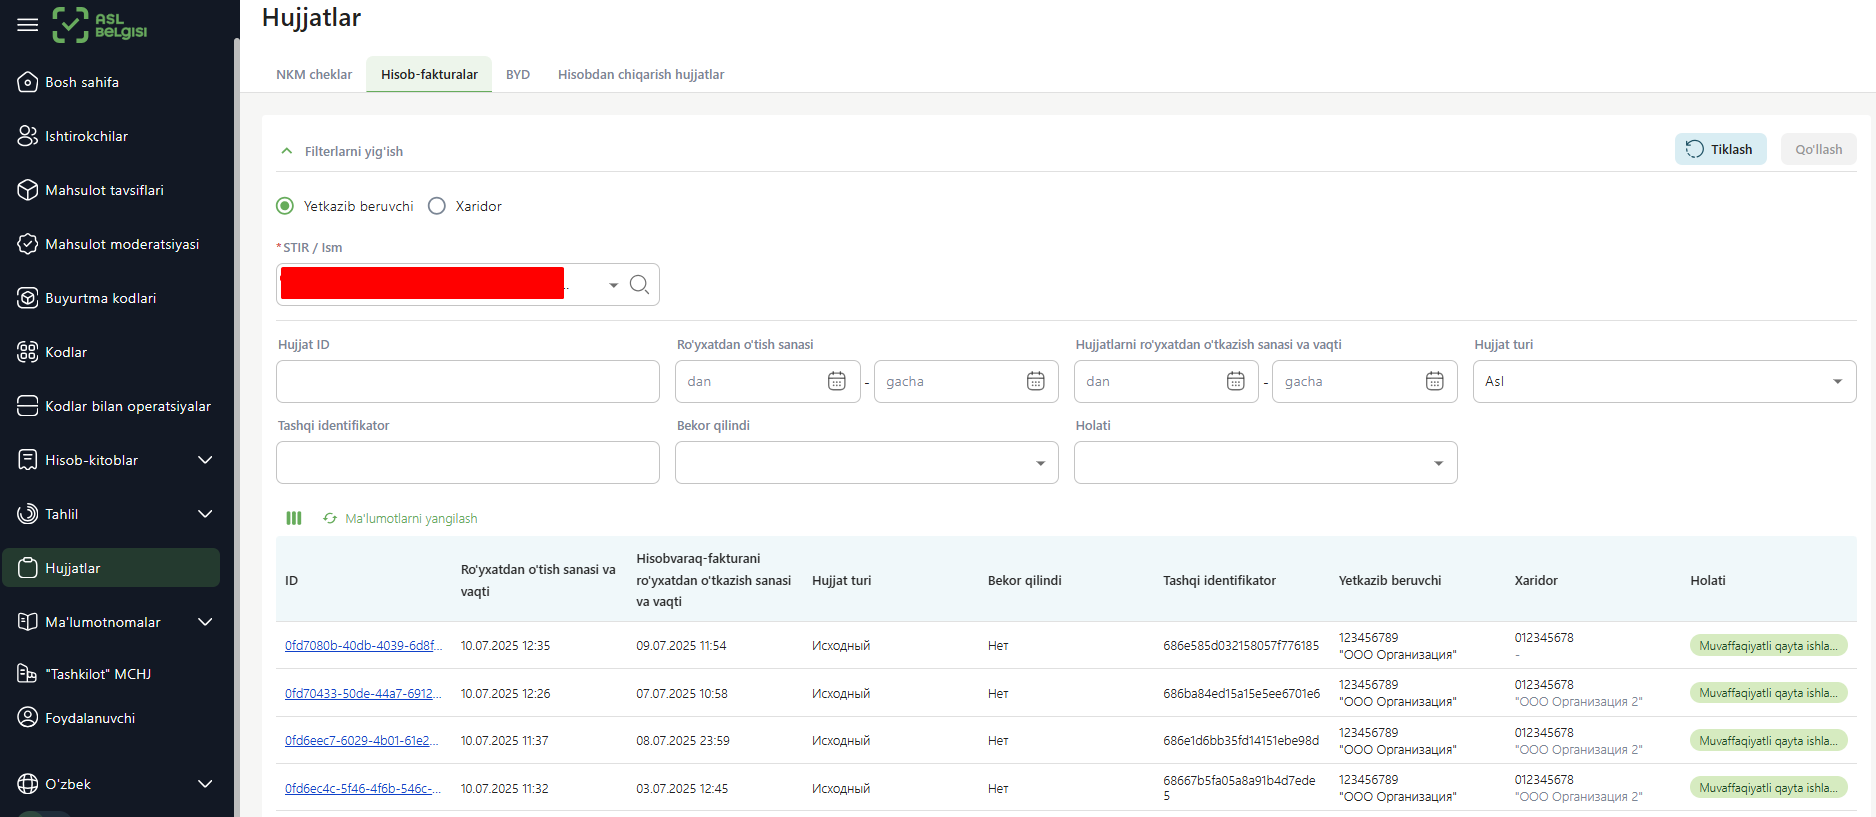This screenshot has height=817, width=1876.
Task: Click the hamburger menu icon
Action: tap(28, 25)
